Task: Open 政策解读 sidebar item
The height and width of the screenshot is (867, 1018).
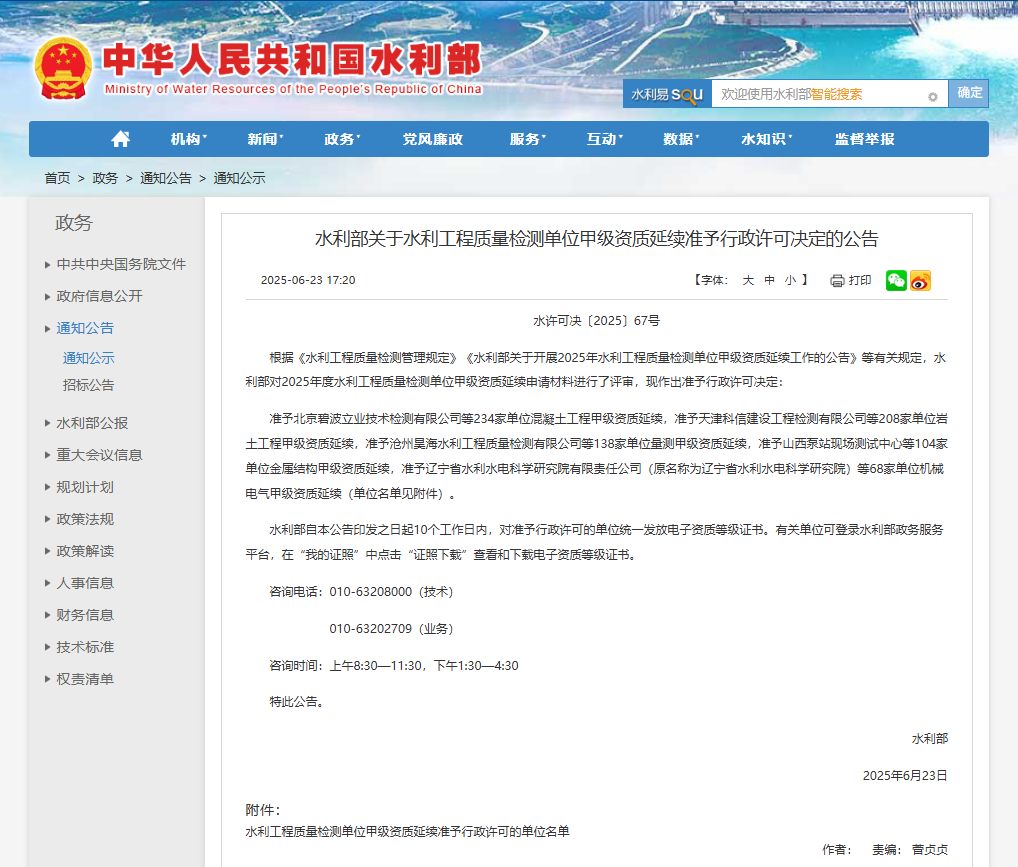Action: [85, 551]
